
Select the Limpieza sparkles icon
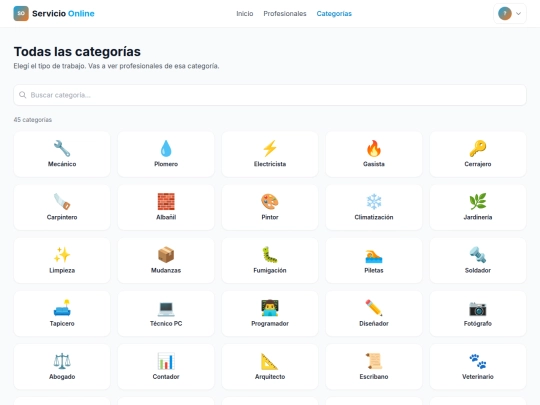click(x=62, y=255)
